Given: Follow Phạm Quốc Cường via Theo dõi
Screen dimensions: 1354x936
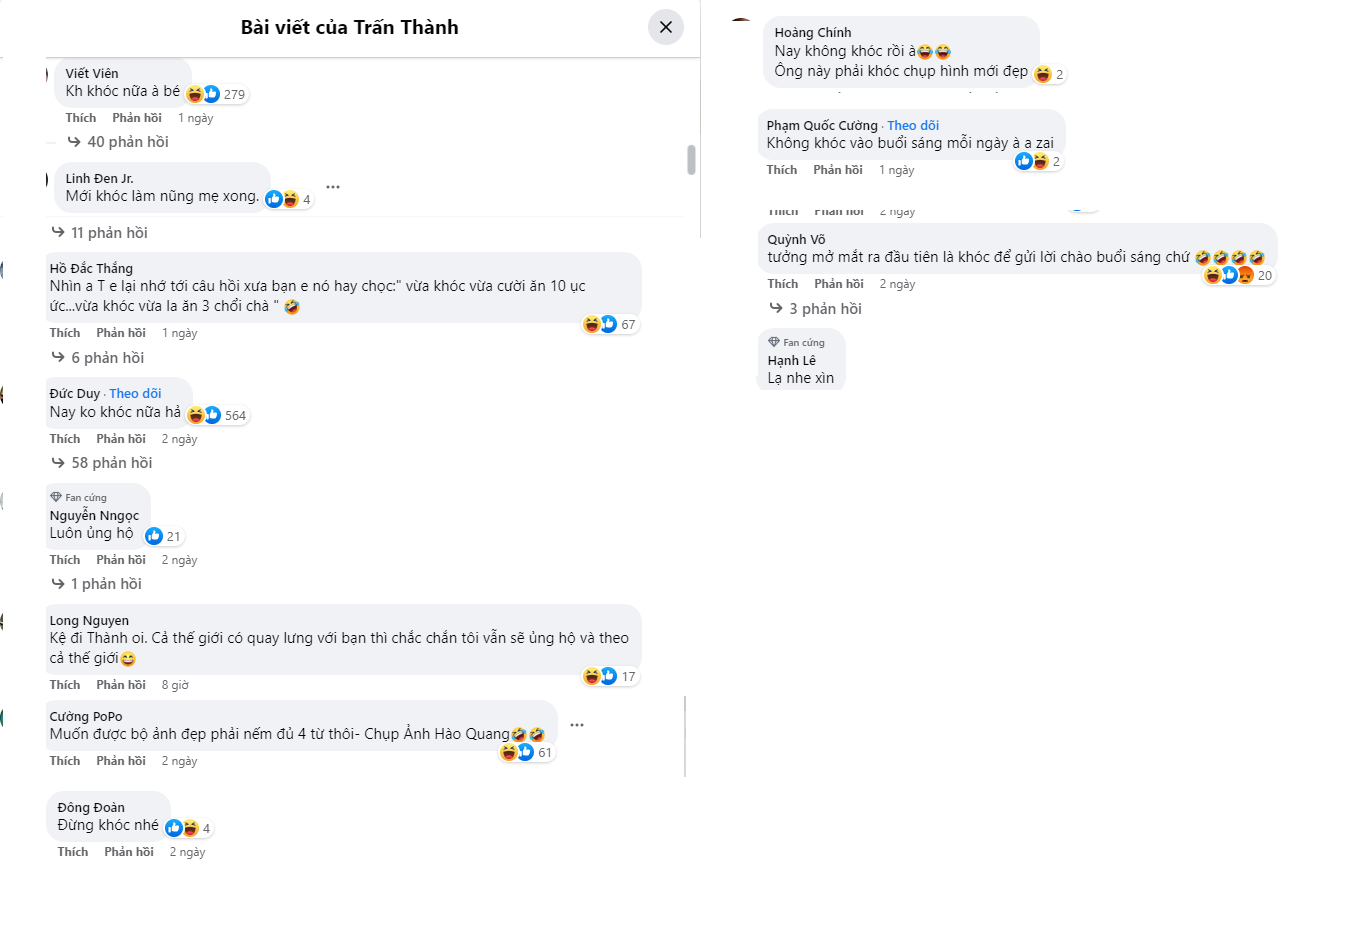Looking at the screenshot, I should click(x=913, y=126).
